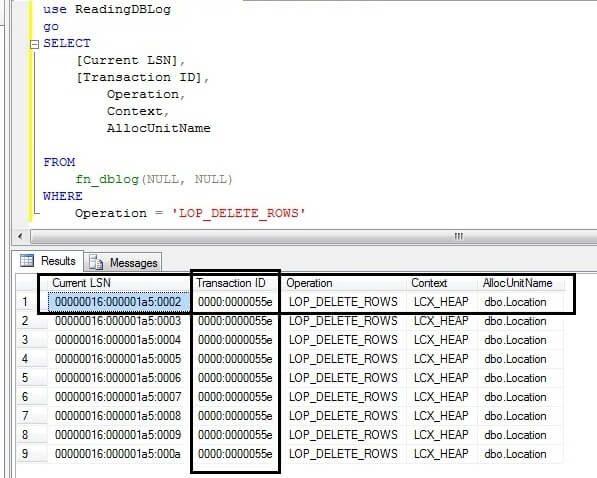Click 'use ReadingDBLog' line in editor
The height and width of the screenshot is (478, 597).
(107, 9)
